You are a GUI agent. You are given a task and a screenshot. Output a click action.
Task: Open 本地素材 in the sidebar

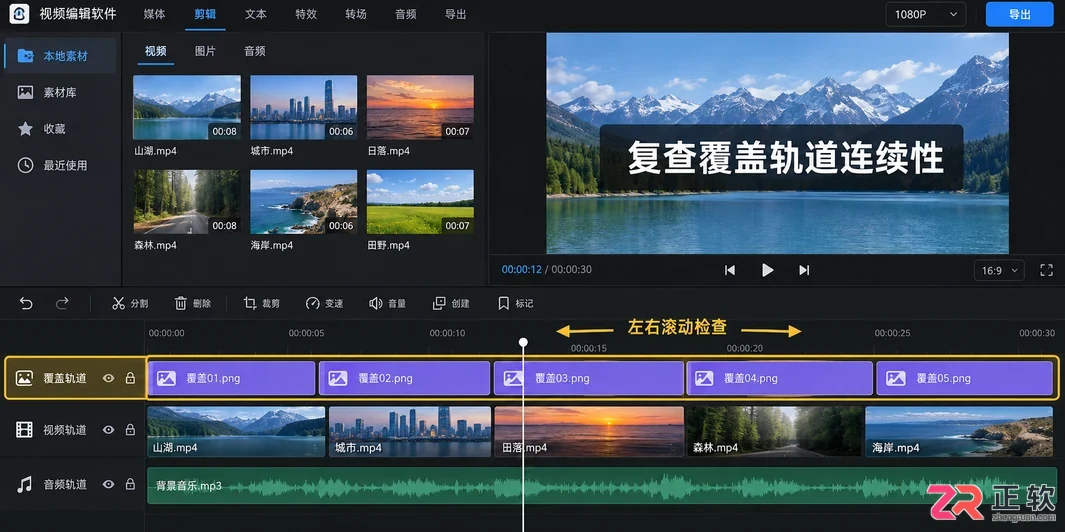(x=59, y=56)
